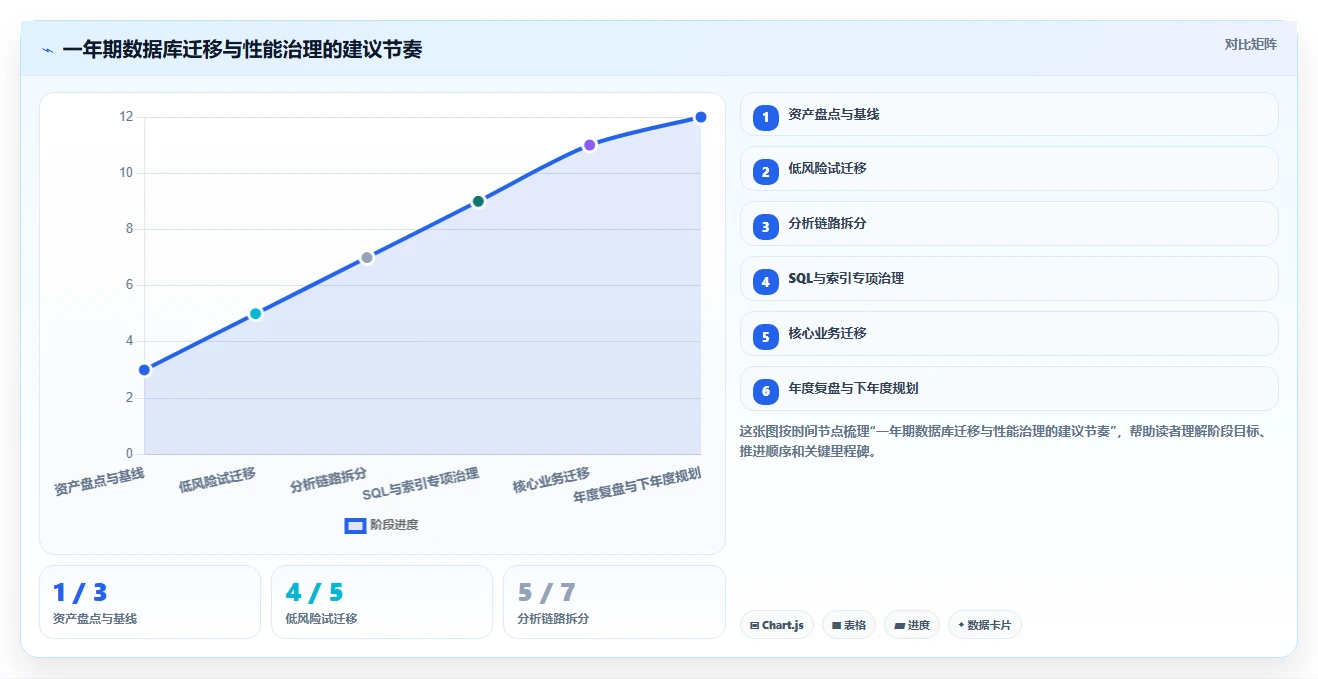
Task: Click x-axis label 资产盘点与基线
Action: tap(99, 482)
